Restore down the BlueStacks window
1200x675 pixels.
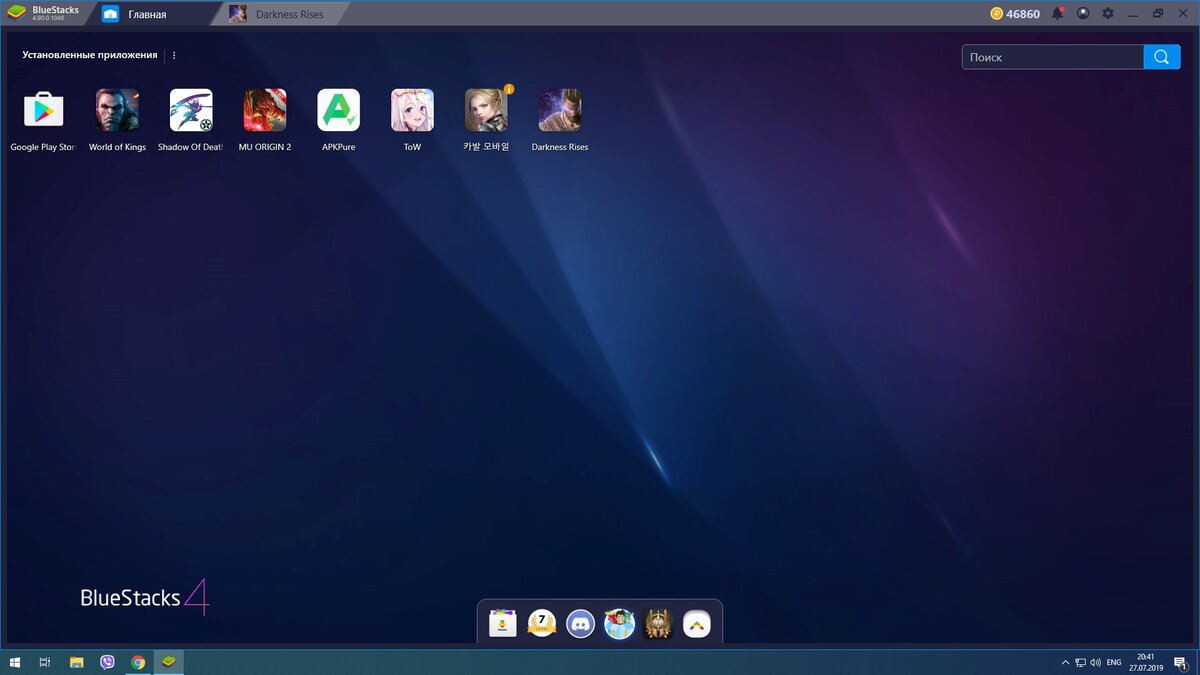coord(1158,14)
